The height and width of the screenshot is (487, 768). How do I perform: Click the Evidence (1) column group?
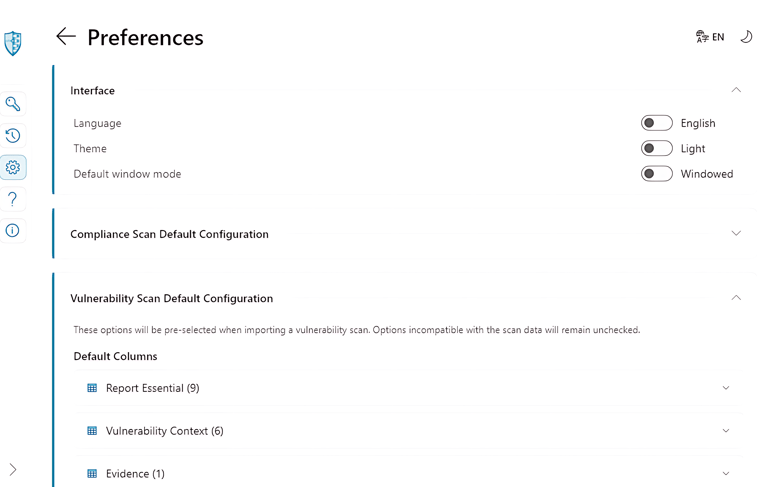[135, 474]
